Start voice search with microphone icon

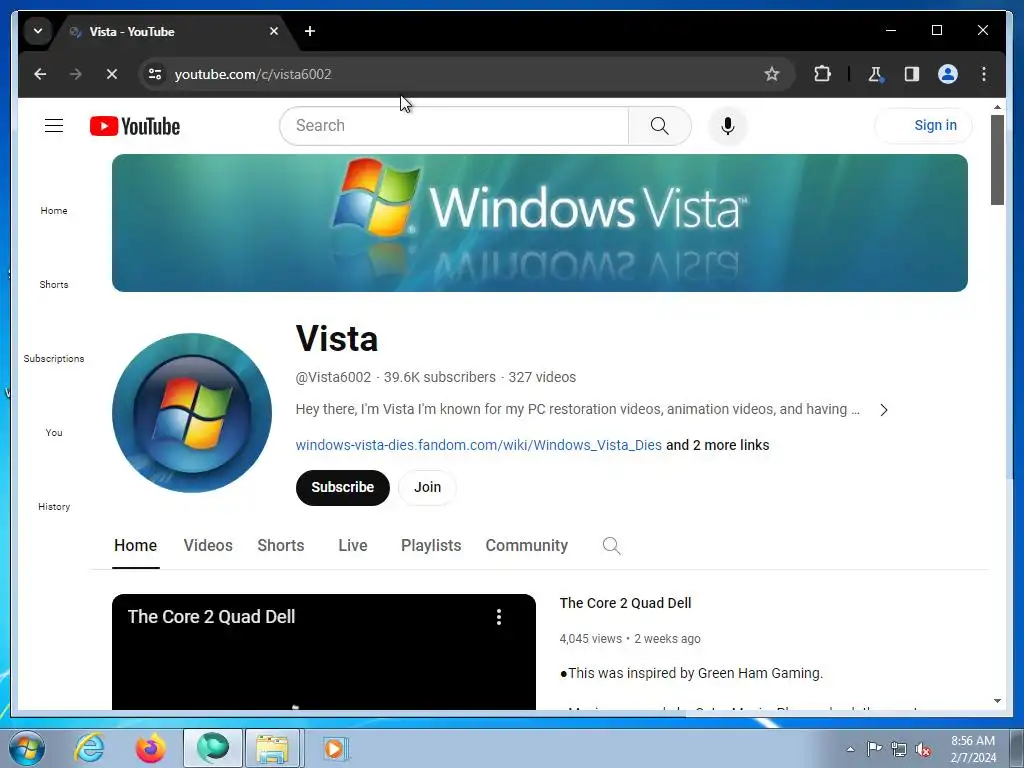pyautogui.click(x=728, y=125)
